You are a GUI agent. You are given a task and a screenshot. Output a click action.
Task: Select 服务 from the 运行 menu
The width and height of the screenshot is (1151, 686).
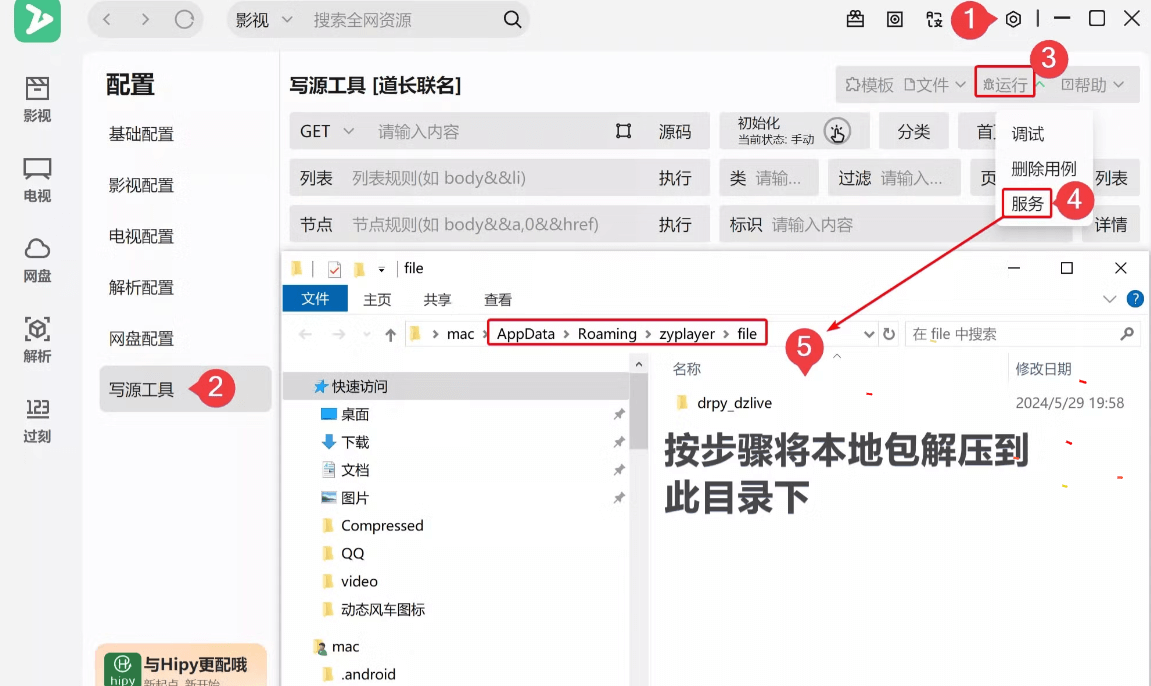click(1027, 203)
